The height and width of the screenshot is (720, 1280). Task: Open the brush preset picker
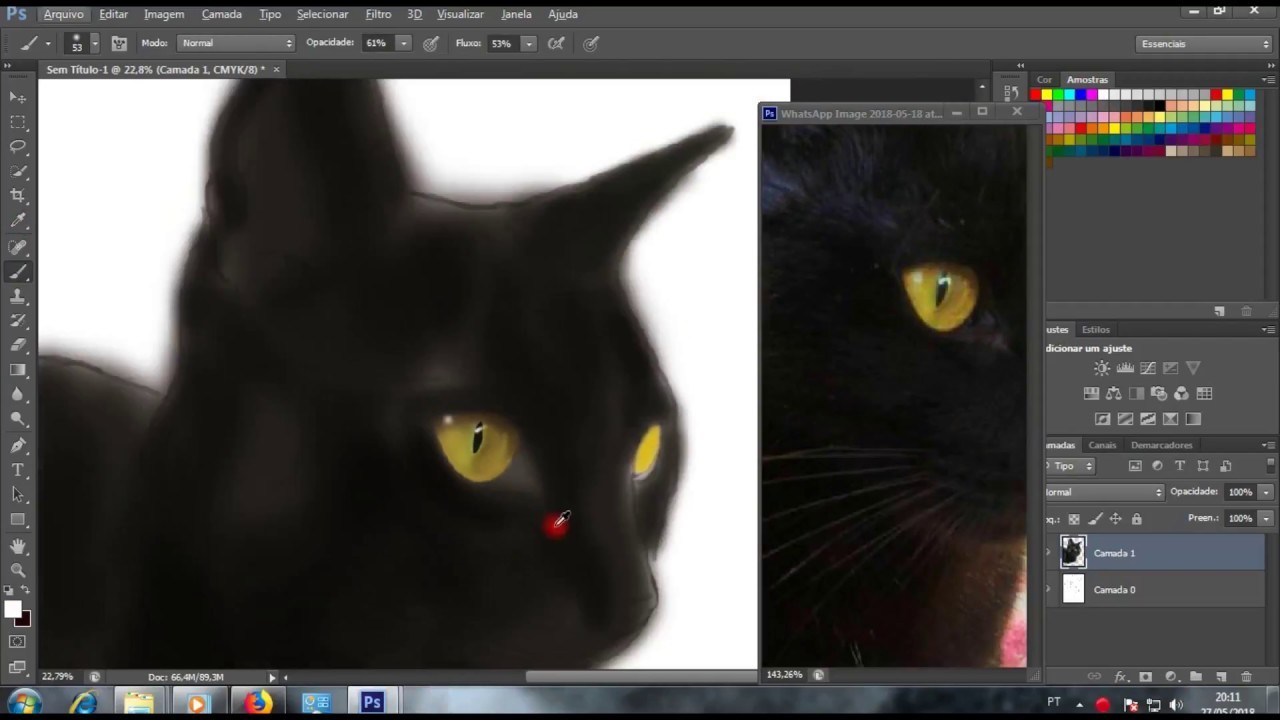(85, 43)
